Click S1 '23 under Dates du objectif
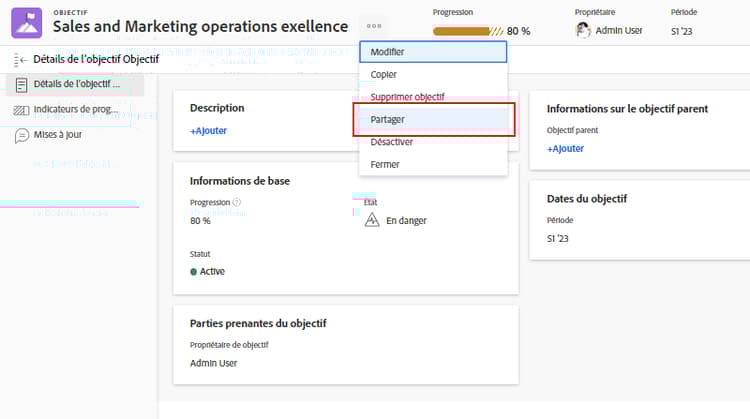Image resolution: width=750 pixels, height=419 pixels. (x=558, y=239)
